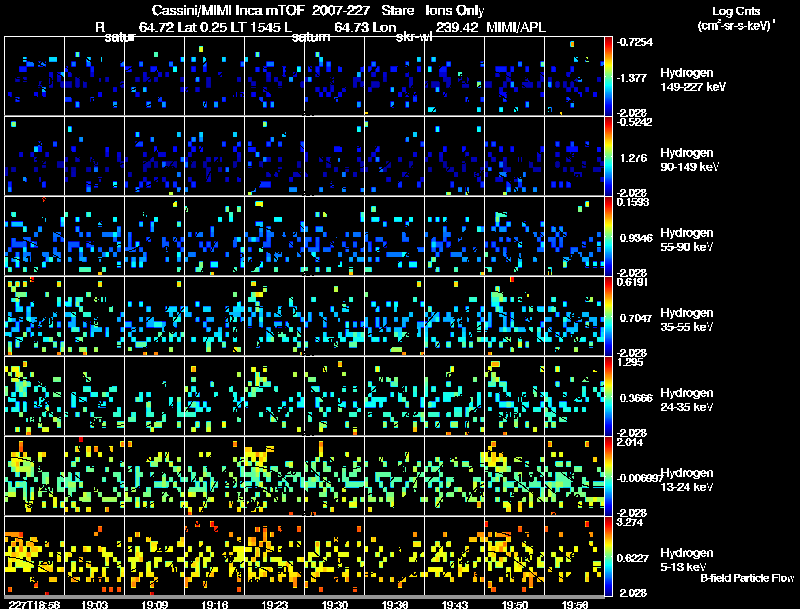Click the '0.1593' color scale value
800x609 pixels.
tap(633, 202)
